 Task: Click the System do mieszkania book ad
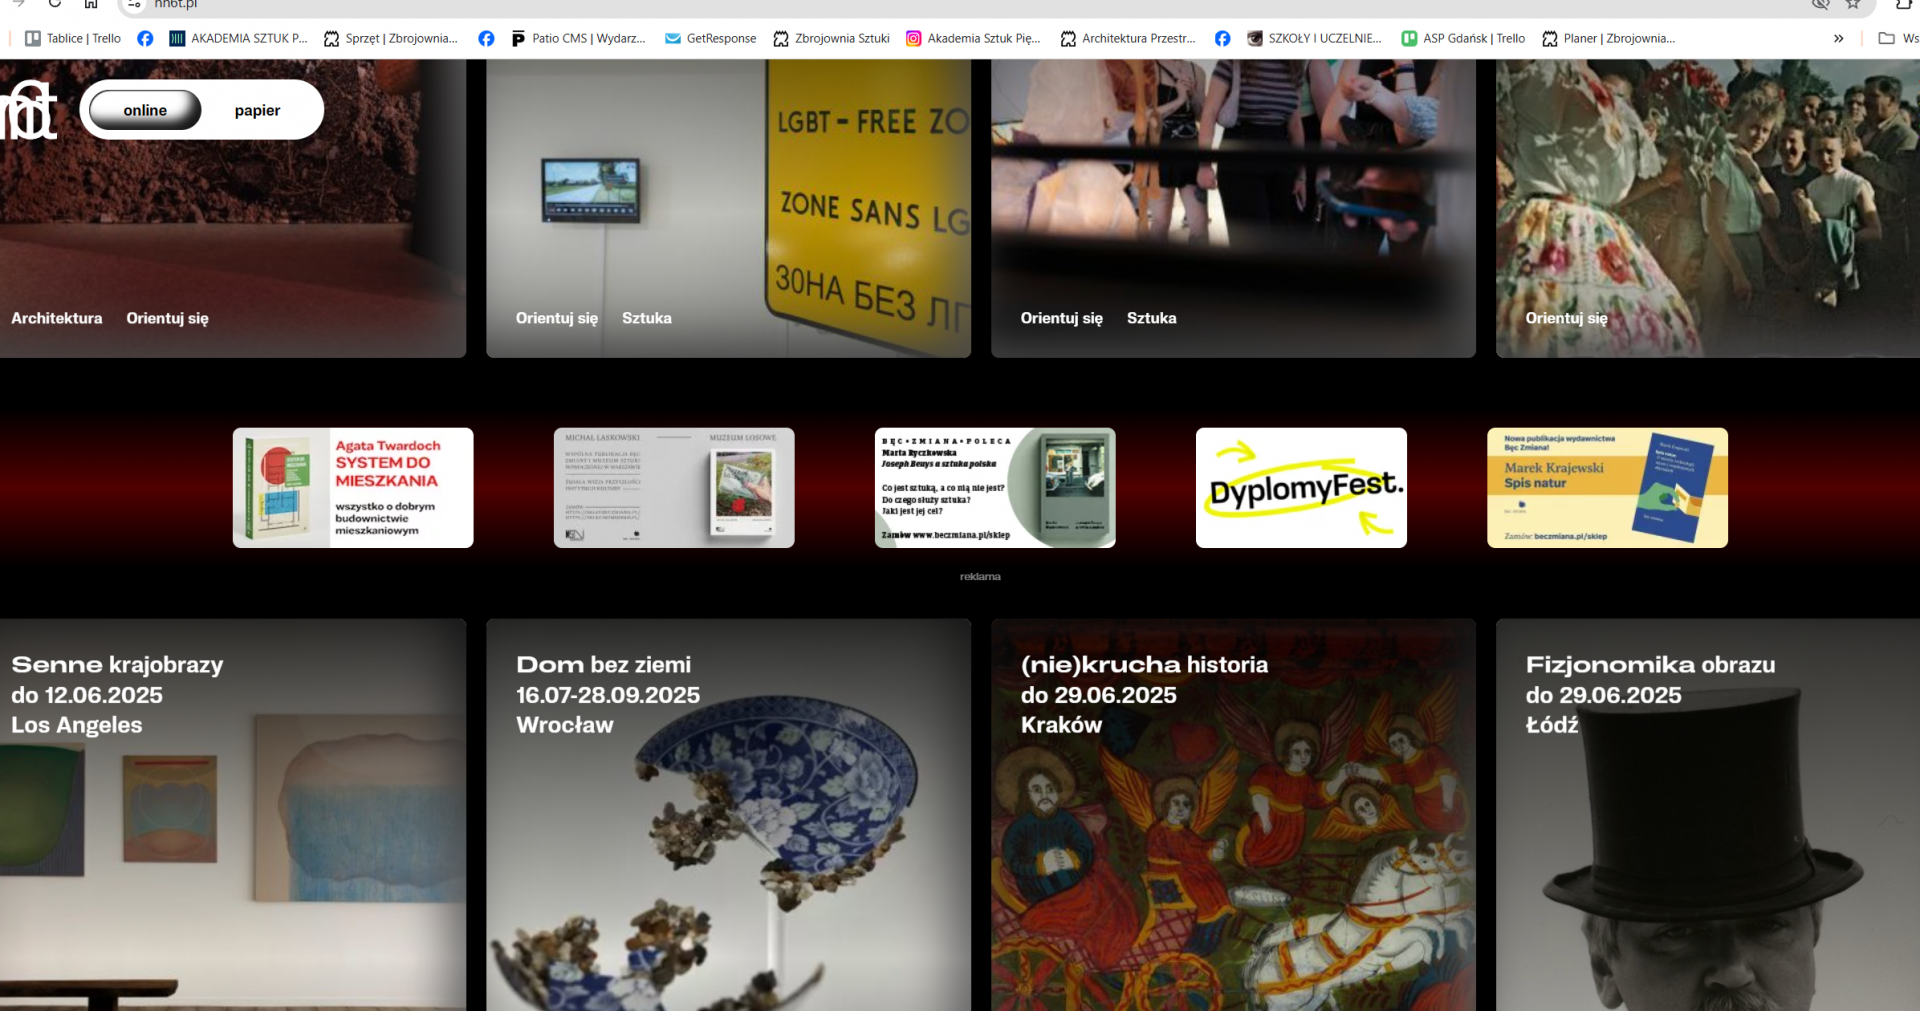coord(353,488)
